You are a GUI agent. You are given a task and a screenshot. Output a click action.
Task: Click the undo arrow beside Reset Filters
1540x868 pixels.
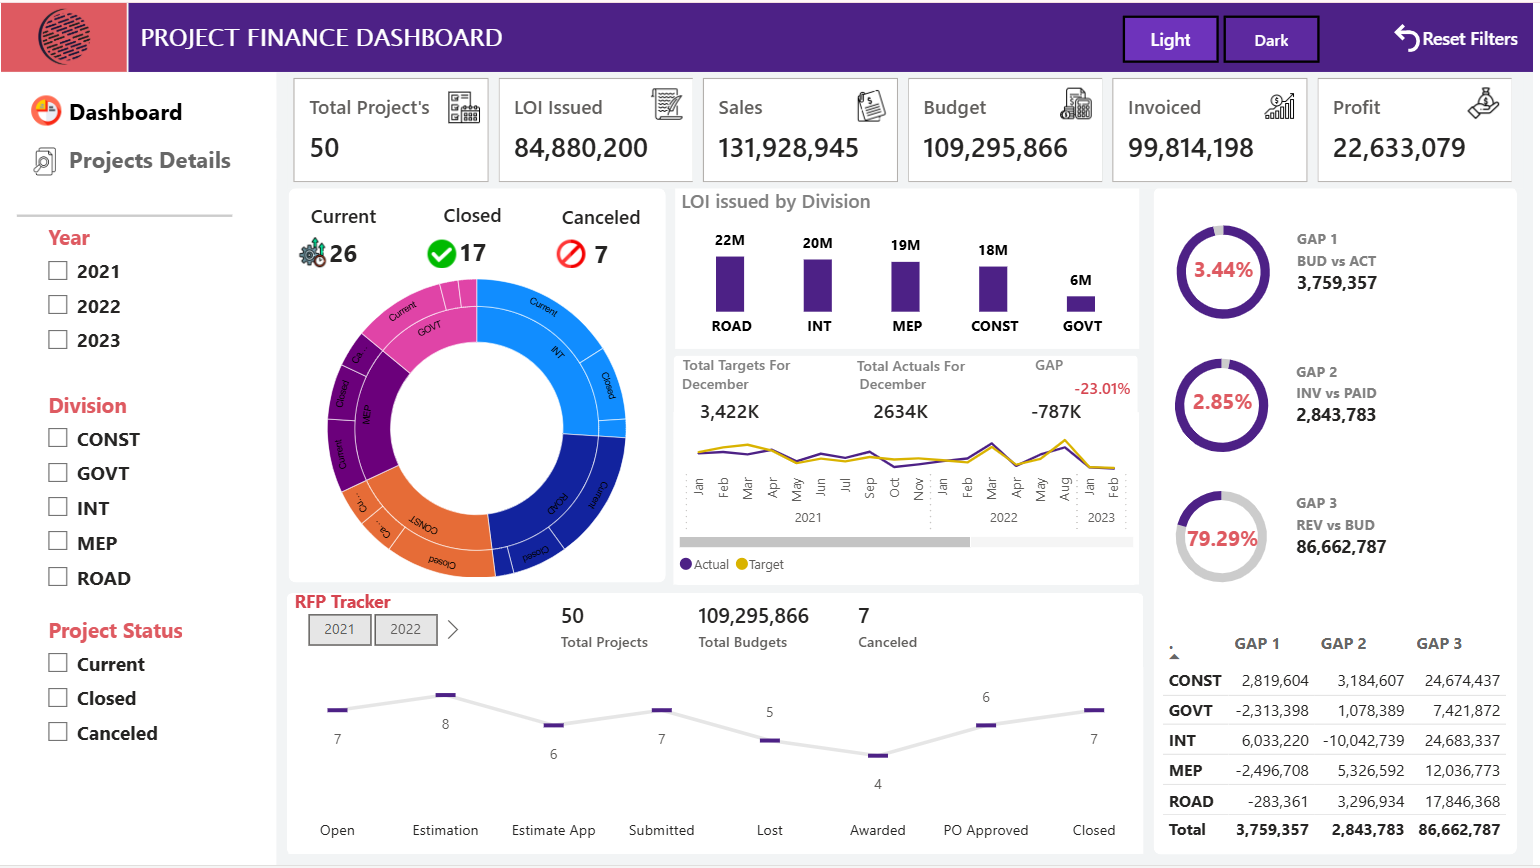[1406, 37]
